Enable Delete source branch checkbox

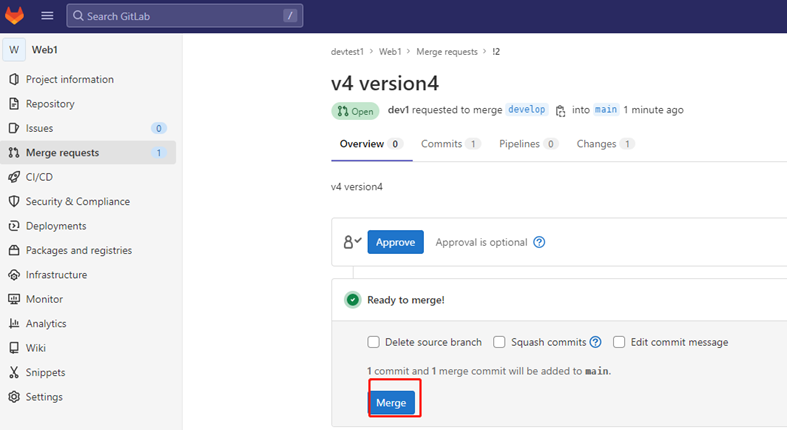pos(373,342)
